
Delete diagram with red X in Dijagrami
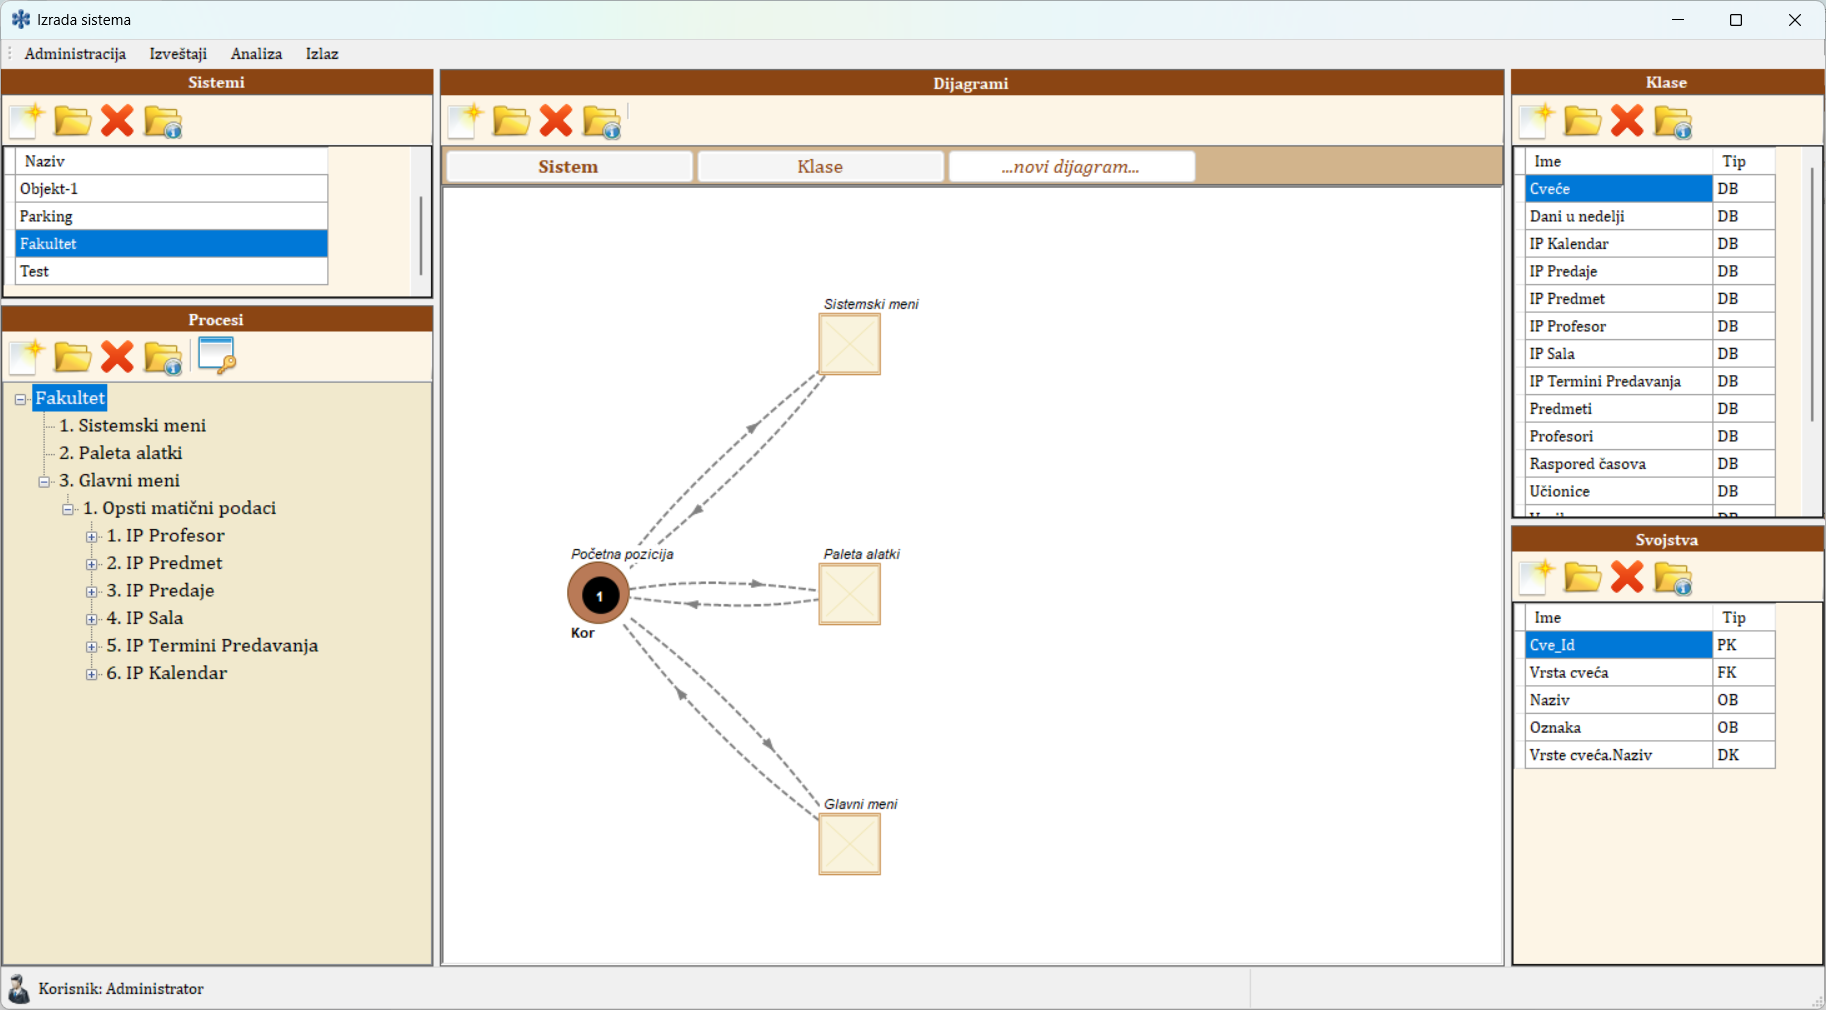coord(556,121)
